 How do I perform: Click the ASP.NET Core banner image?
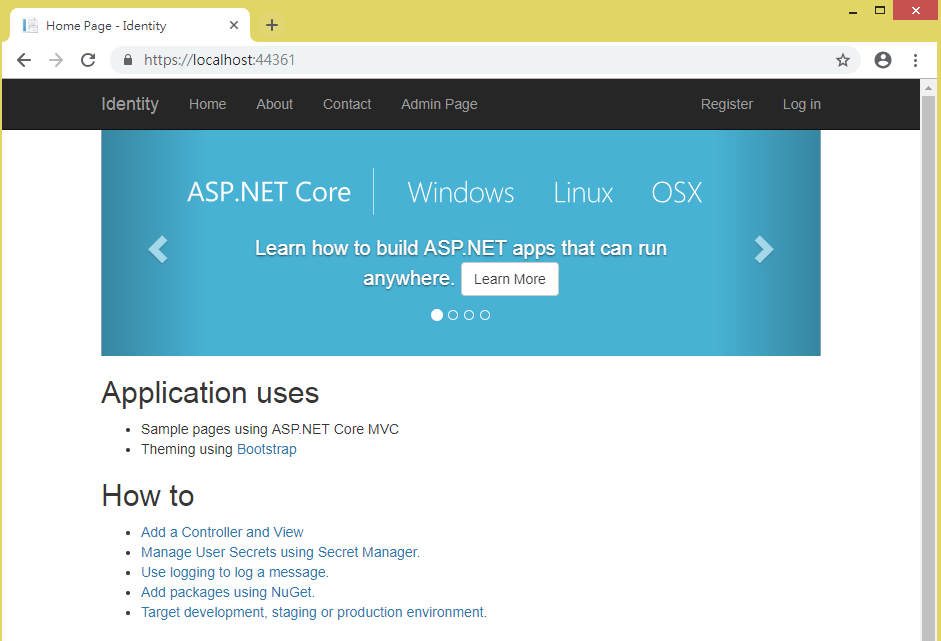pos(460,242)
